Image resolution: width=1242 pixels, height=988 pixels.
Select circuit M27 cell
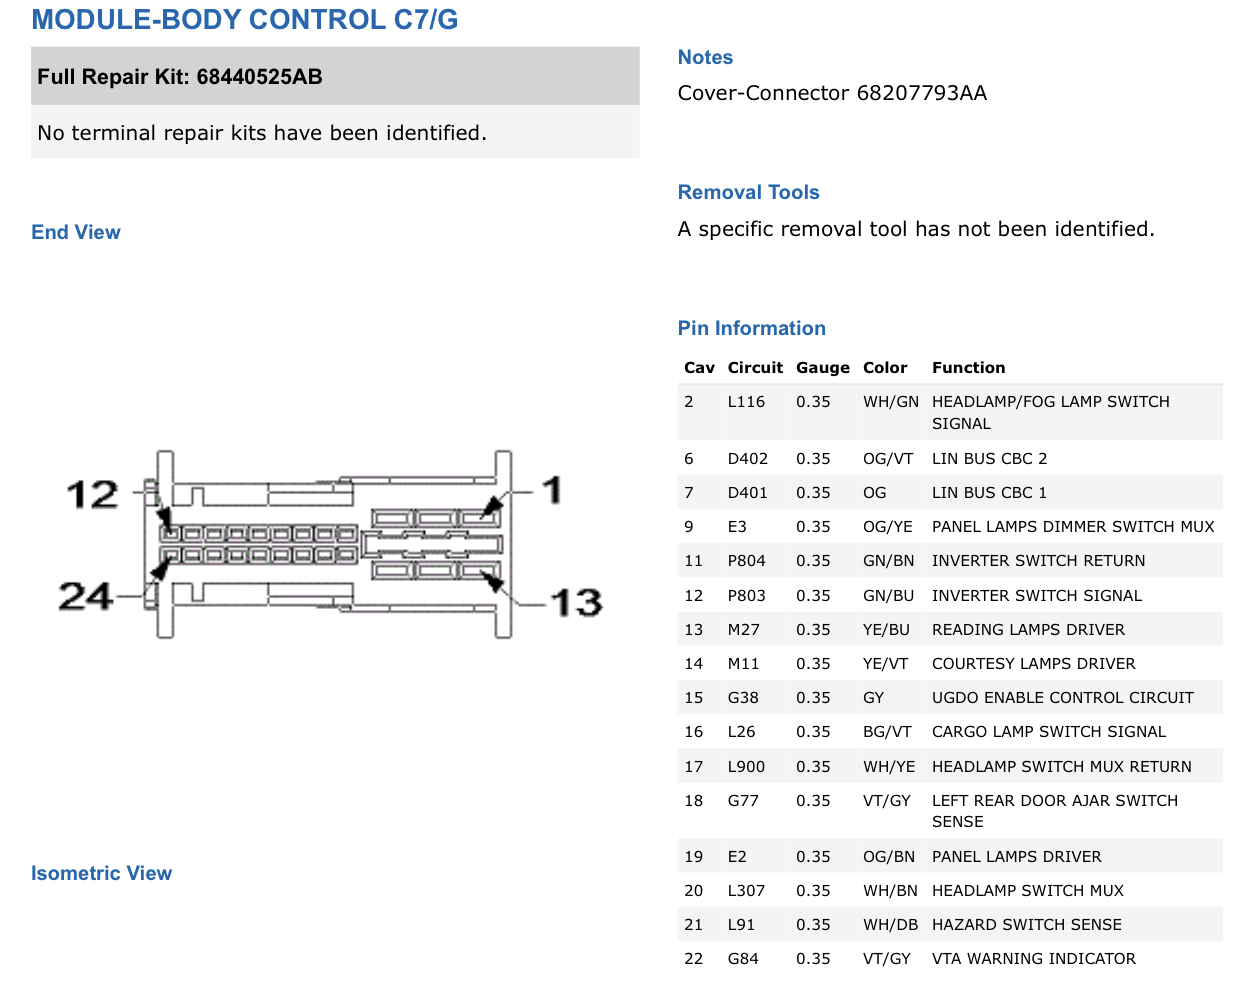pos(744,630)
